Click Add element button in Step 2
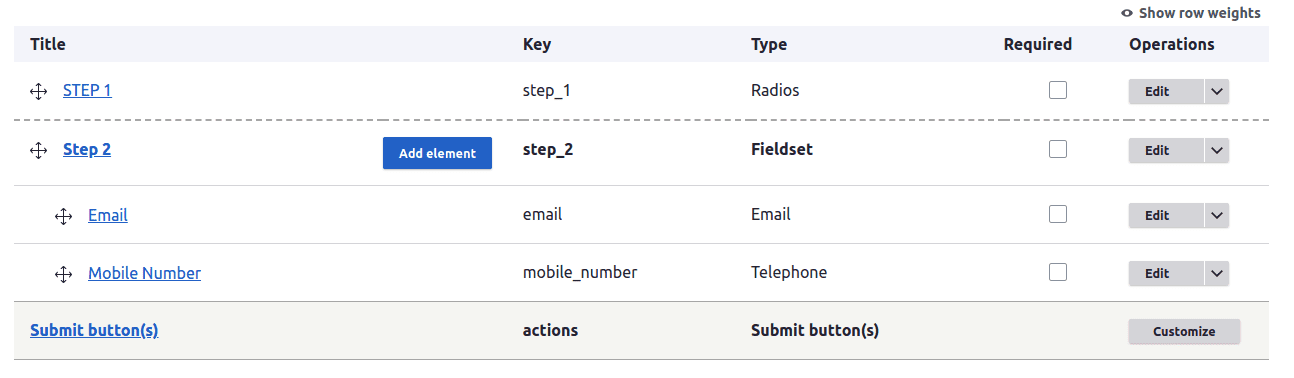This screenshot has height=378, width=1294. pyautogui.click(x=437, y=153)
